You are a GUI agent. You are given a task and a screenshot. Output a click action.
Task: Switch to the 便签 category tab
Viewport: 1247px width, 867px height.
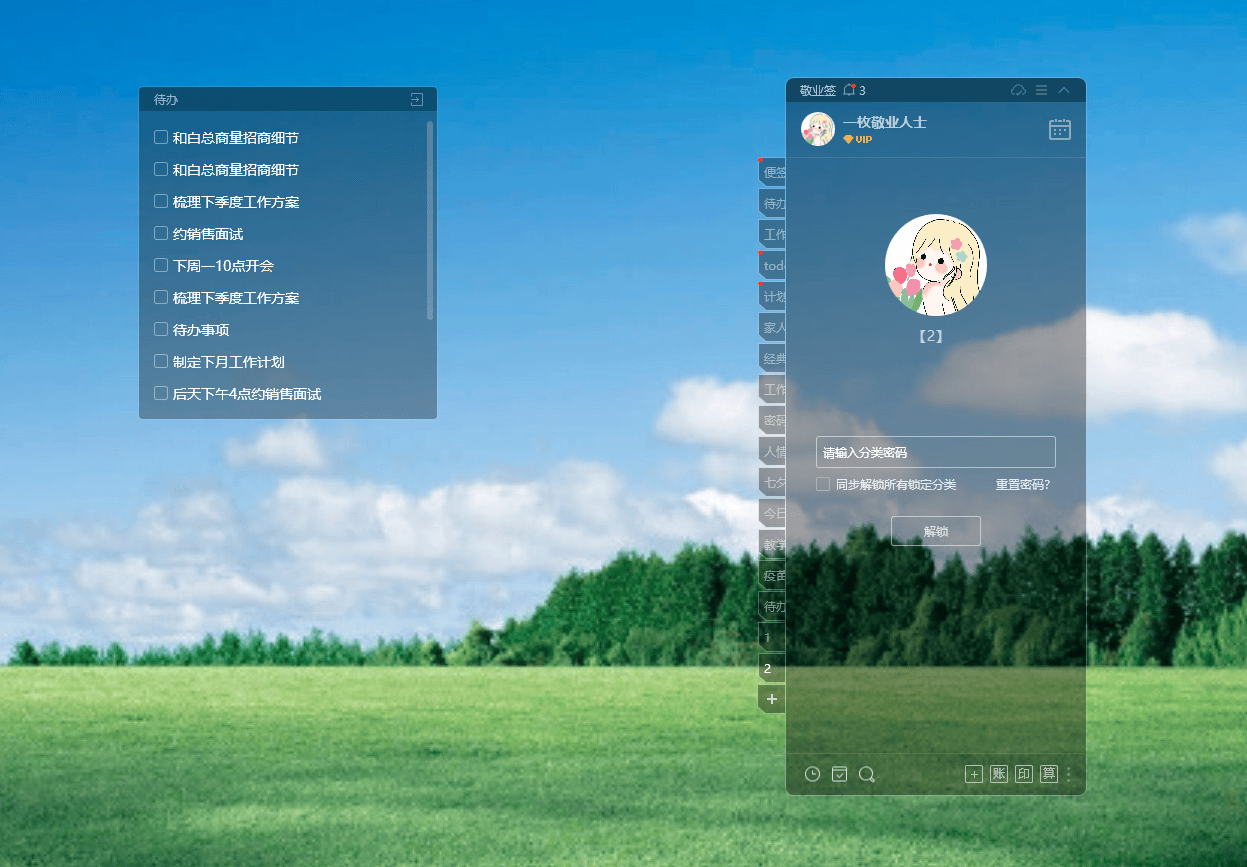773,172
